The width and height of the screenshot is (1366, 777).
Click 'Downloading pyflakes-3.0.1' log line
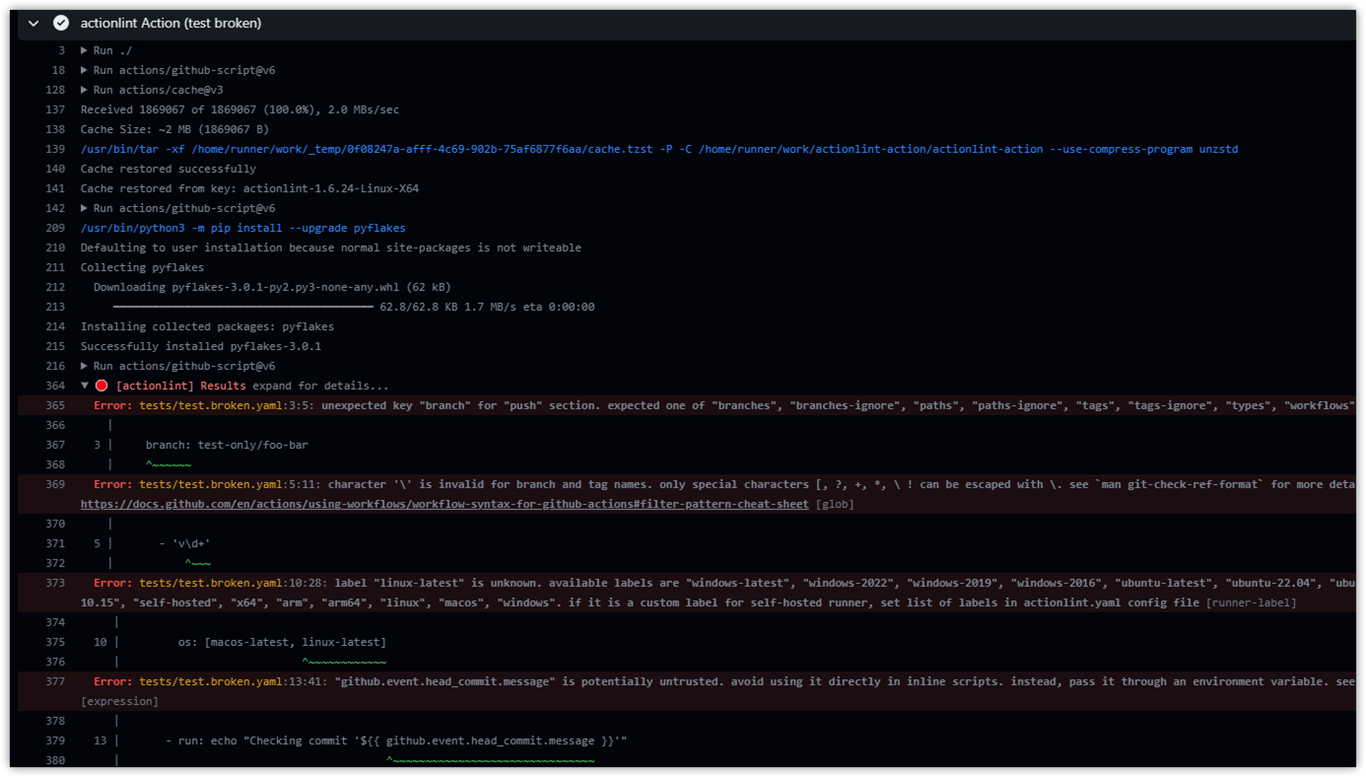point(272,288)
